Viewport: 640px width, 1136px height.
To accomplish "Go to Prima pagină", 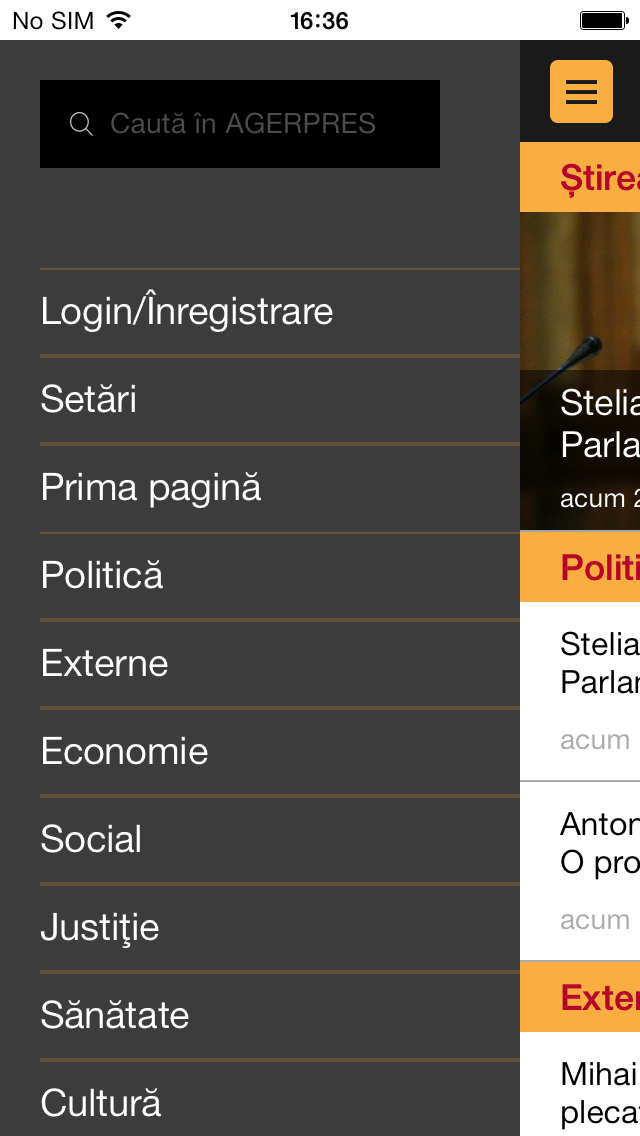I will click(280, 488).
